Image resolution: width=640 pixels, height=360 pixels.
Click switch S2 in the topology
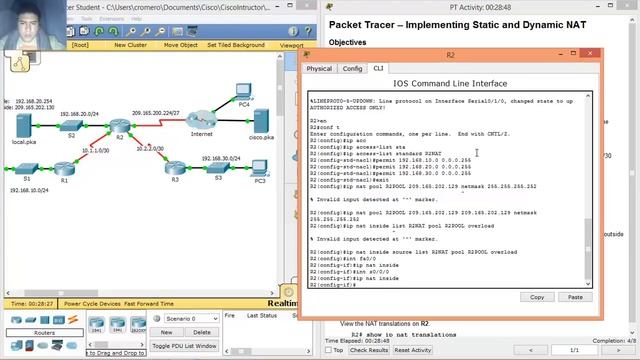pos(71,126)
